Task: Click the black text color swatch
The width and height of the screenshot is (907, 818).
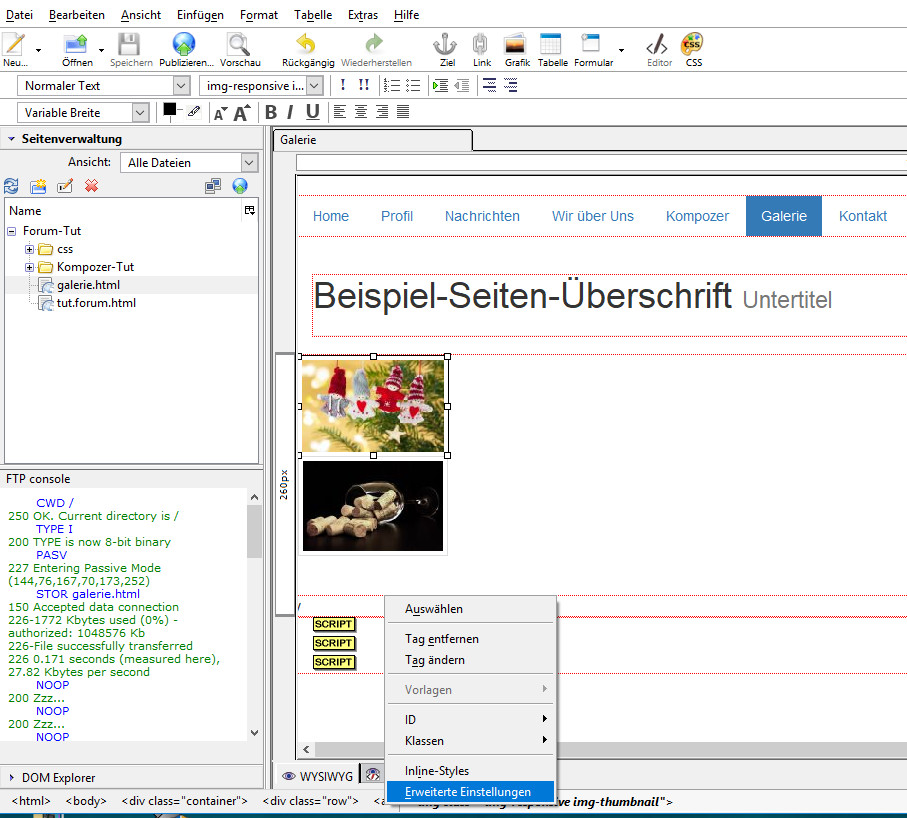Action: (x=170, y=110)
